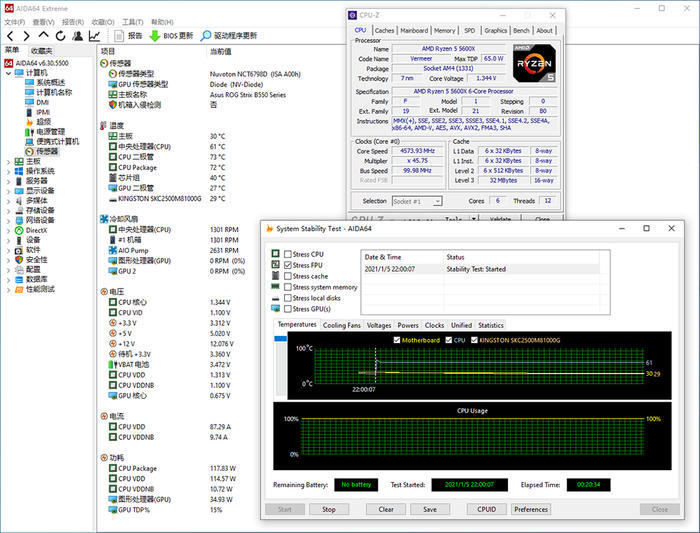This screenshot has height=533, width=700.
Task: Enable the Stress cache checkbox
Action: click(288, 276)
